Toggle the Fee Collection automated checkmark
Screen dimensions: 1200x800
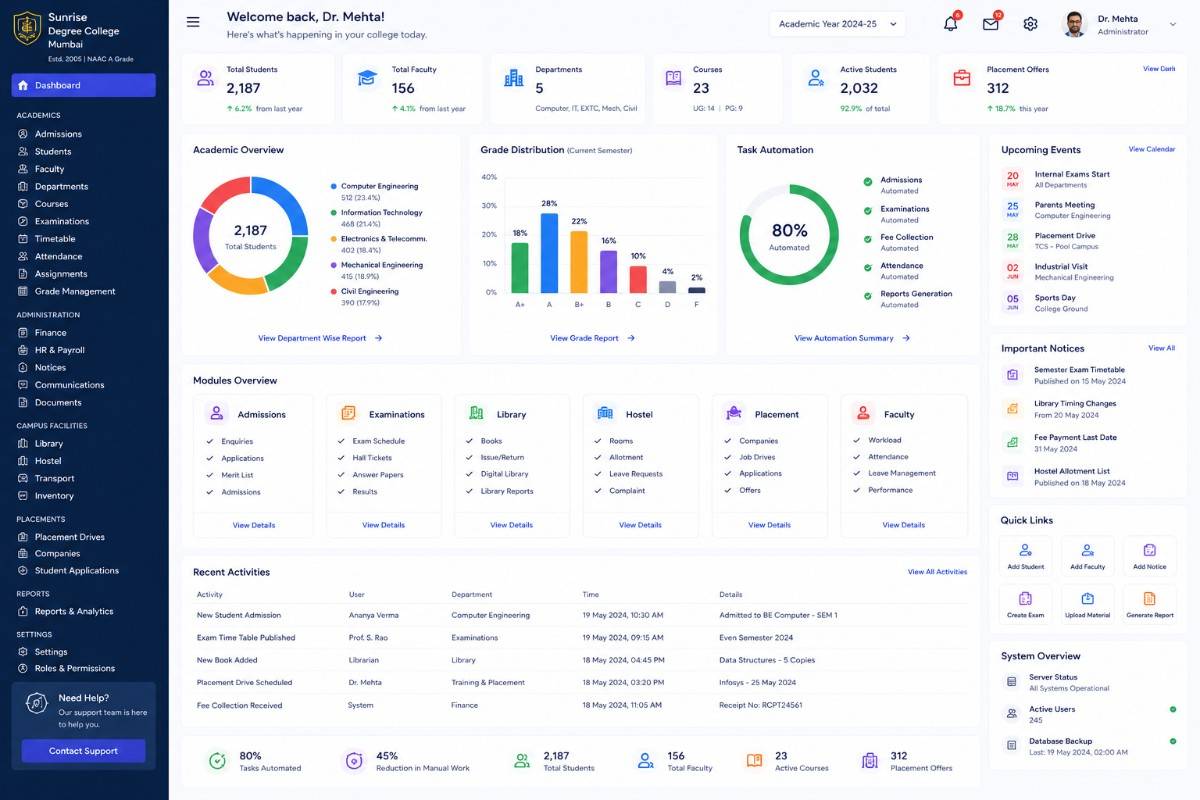867,239
